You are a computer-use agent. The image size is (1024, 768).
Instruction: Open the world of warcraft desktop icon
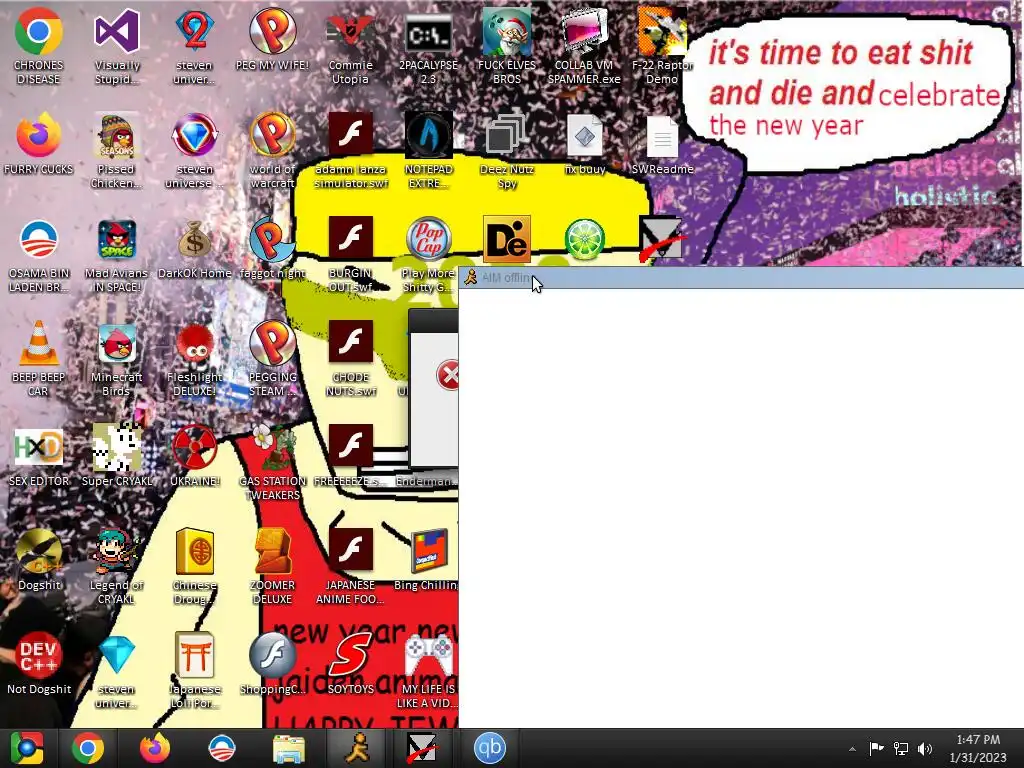272,136
